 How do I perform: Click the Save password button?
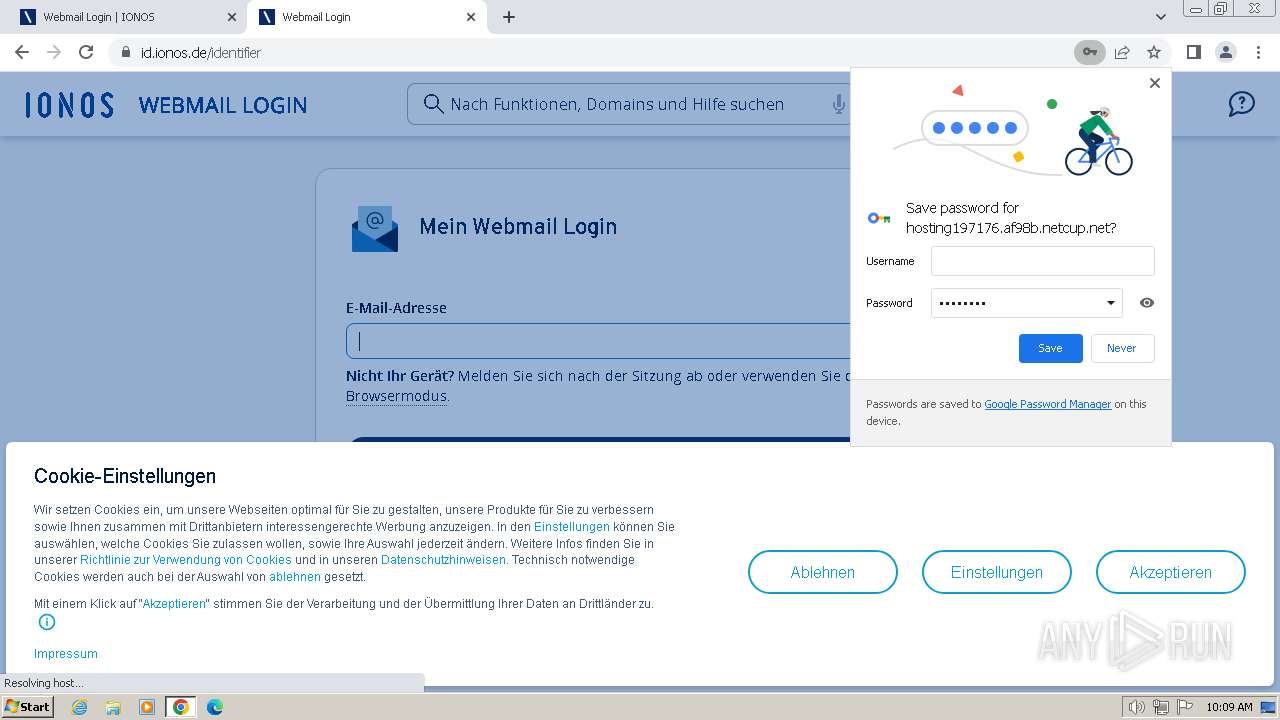point(1050,348)
